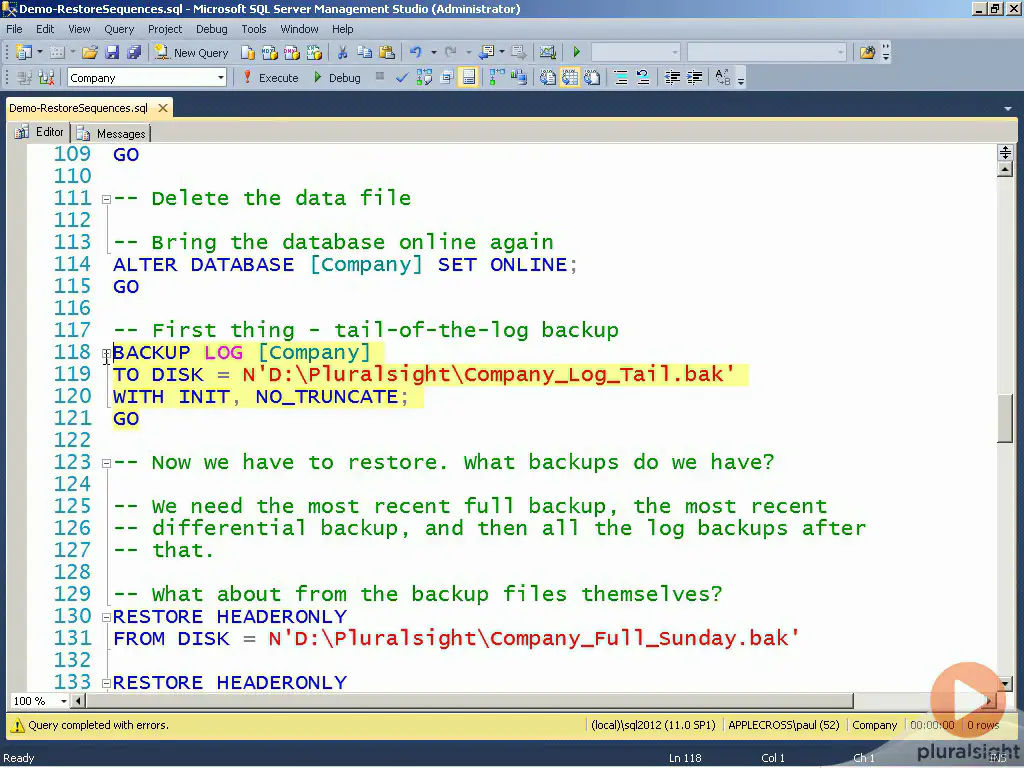Image resolution: width=1024 pixels, height=768 pixels.
Task: Click the Cut scissors icon
Action: 342,52
